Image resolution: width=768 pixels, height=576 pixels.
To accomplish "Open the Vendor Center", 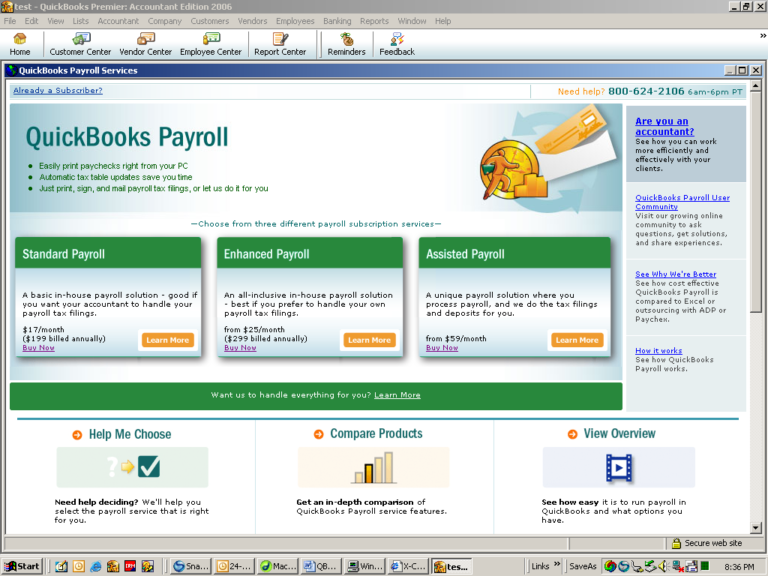I will pos(145,44).
